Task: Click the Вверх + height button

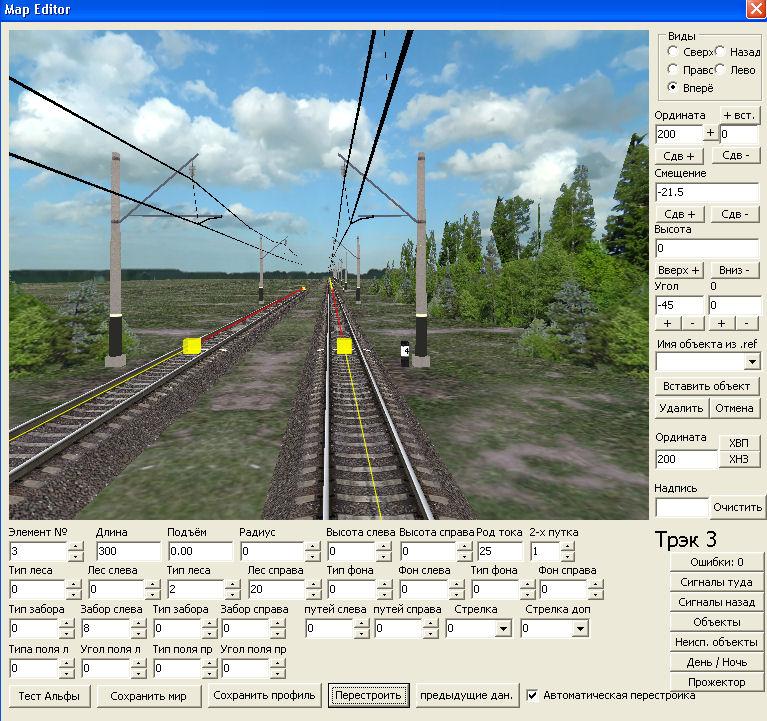Action: pyautogui.click(x=680, y=270)
